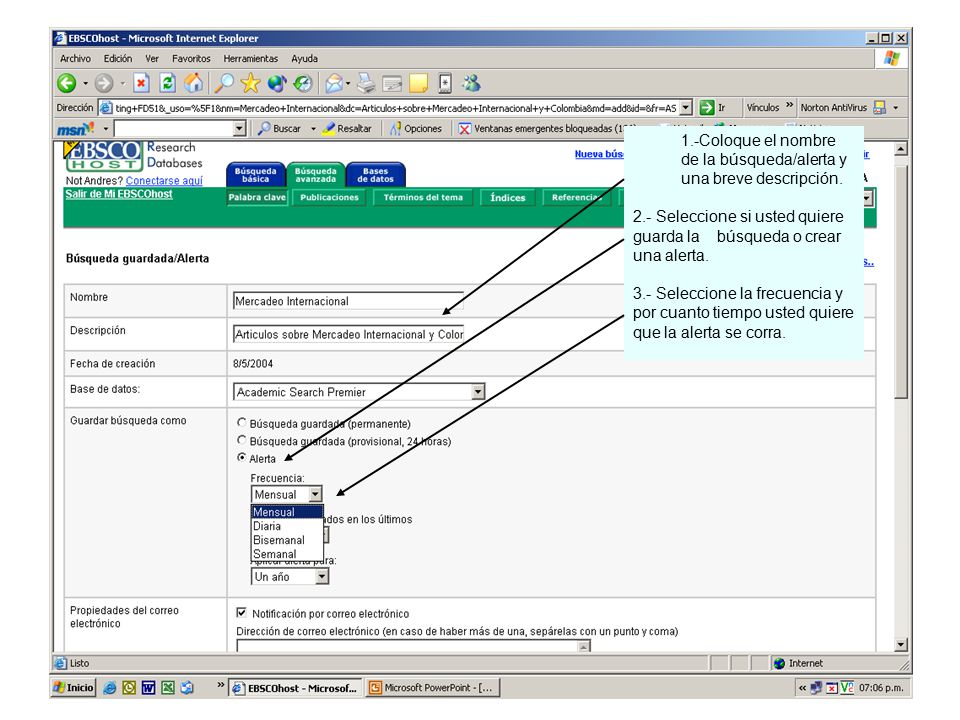
Task: Open the MSN search box dropdown
Action: pos(239,129)
